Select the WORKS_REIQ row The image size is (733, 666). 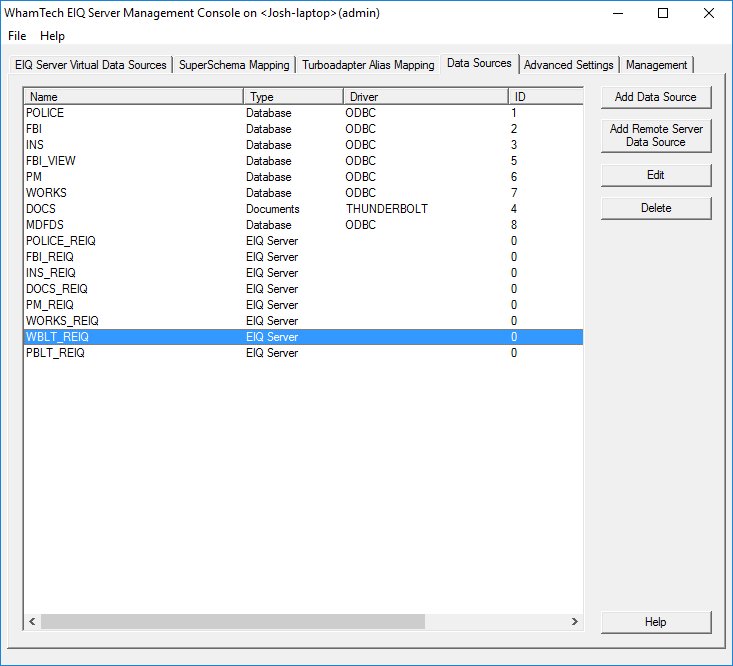303,321
